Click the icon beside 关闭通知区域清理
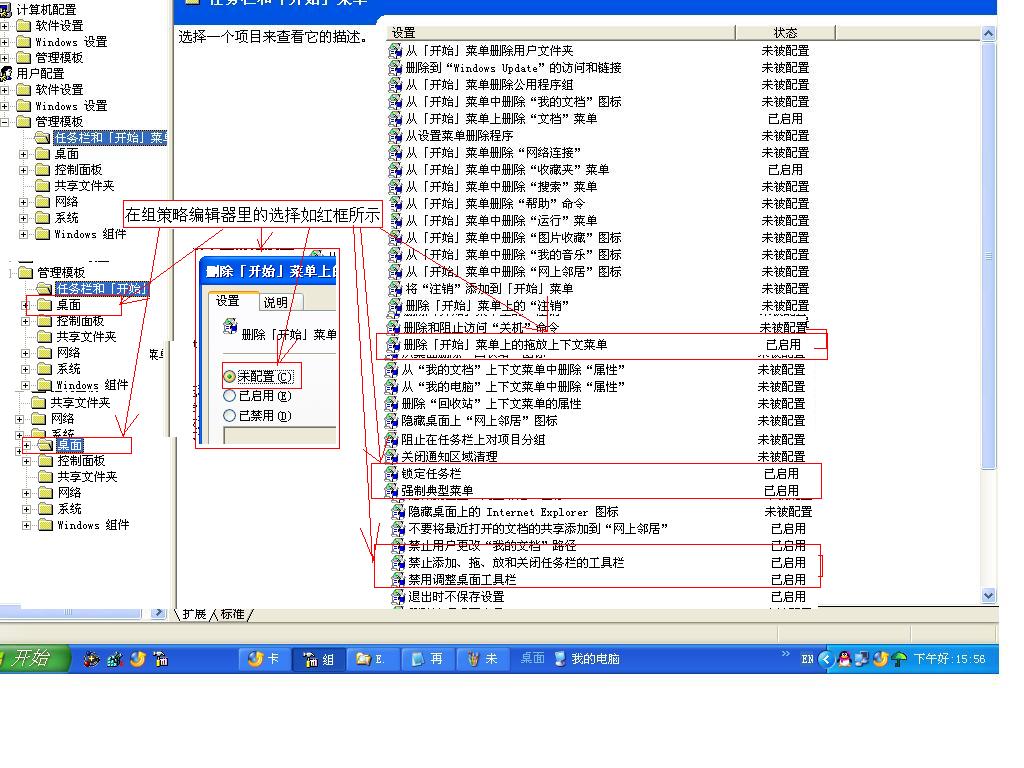This screenshot has width=1024, height=768. pyautogui.click(x=391, y=456)
